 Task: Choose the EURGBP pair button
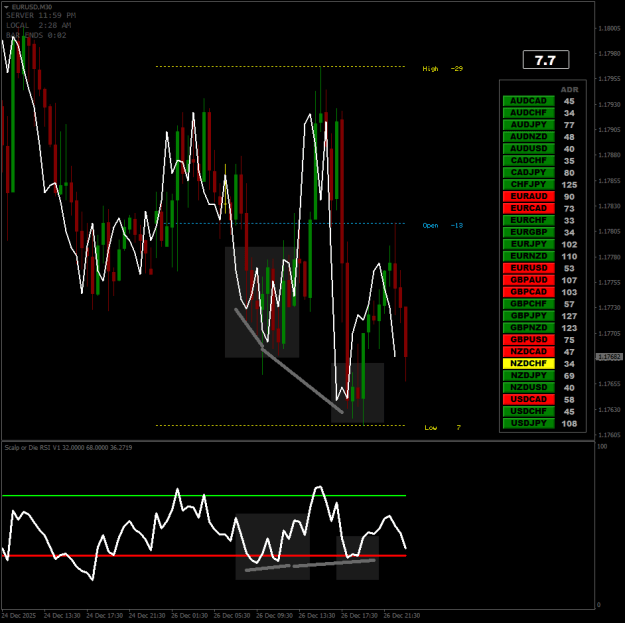[529, 232]
